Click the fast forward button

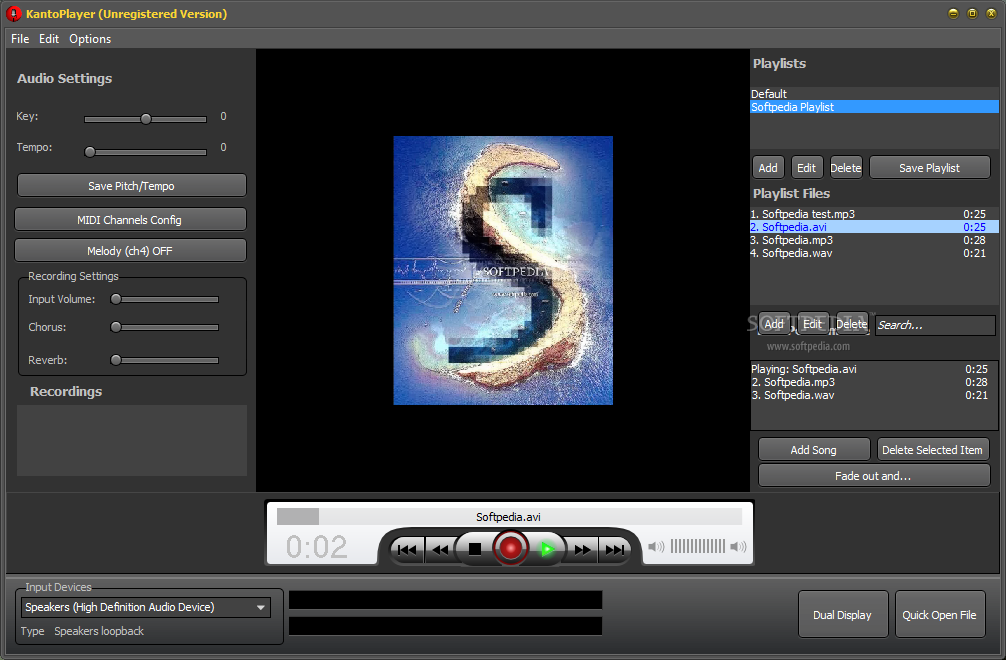coord(582,550)
